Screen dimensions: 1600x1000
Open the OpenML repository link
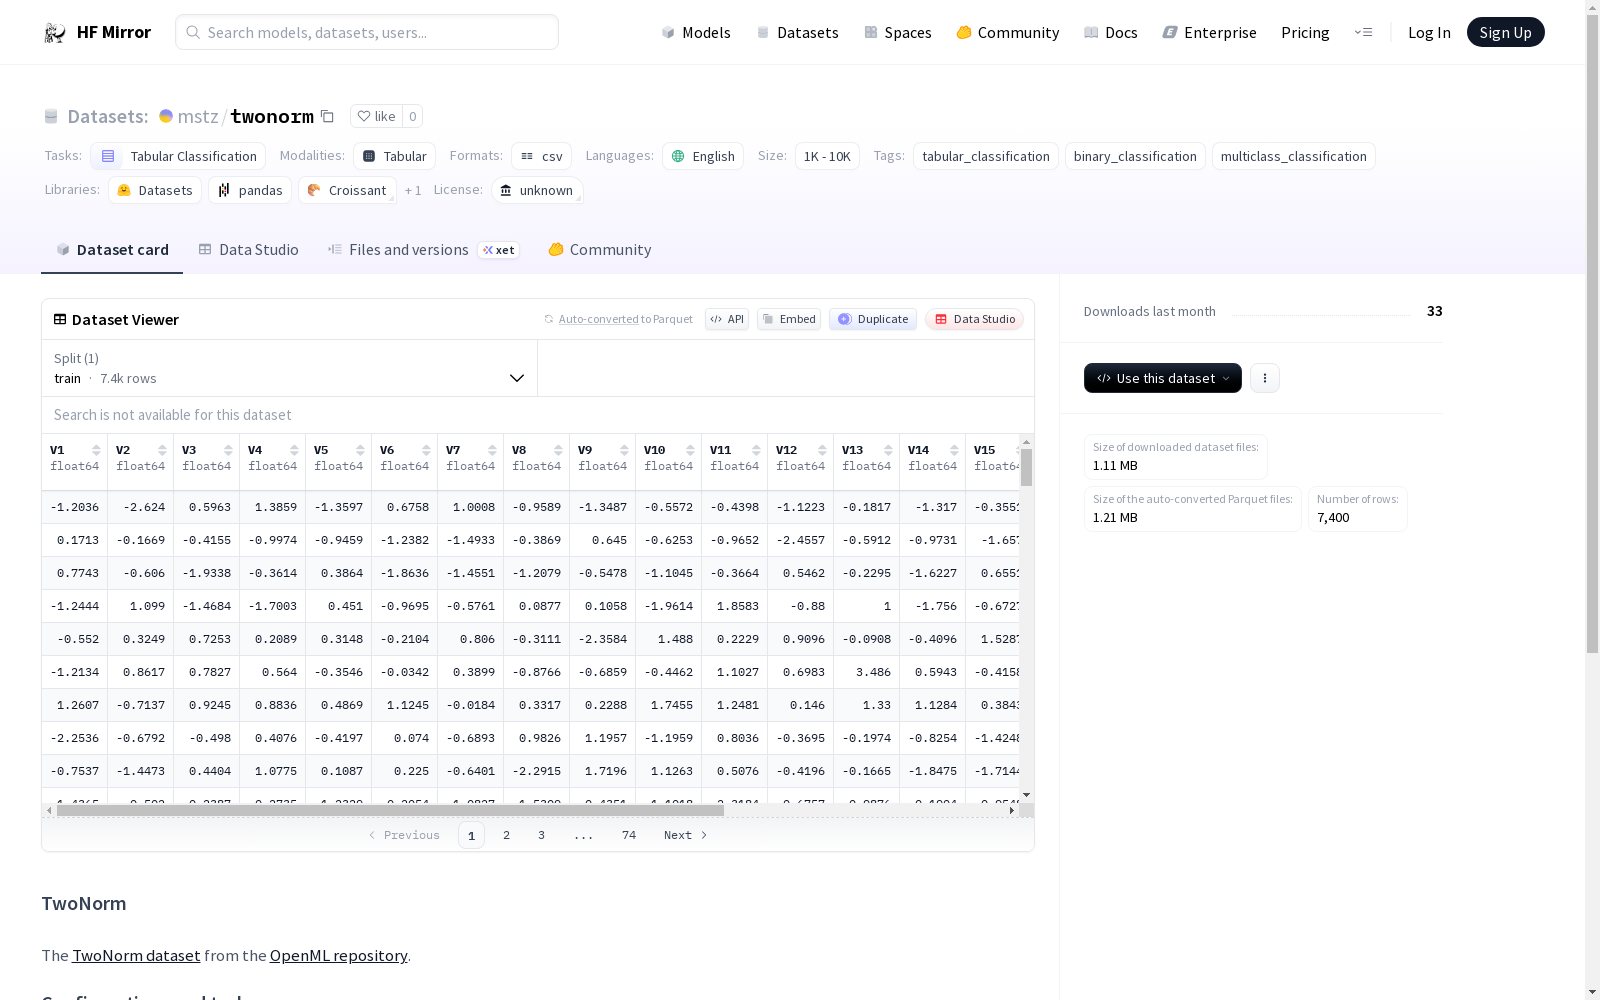point(338,956)
